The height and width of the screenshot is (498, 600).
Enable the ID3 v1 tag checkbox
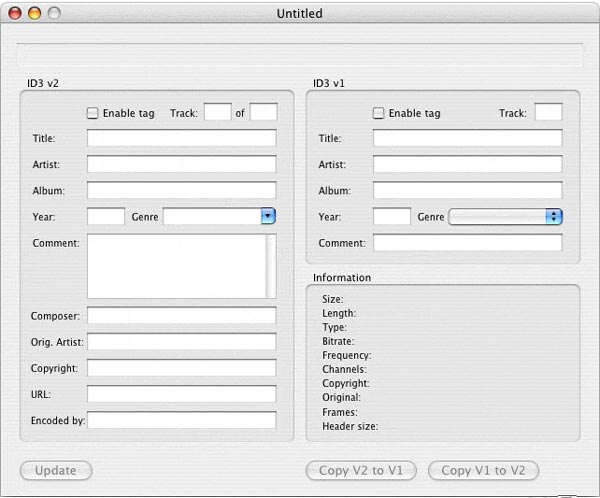378,113
